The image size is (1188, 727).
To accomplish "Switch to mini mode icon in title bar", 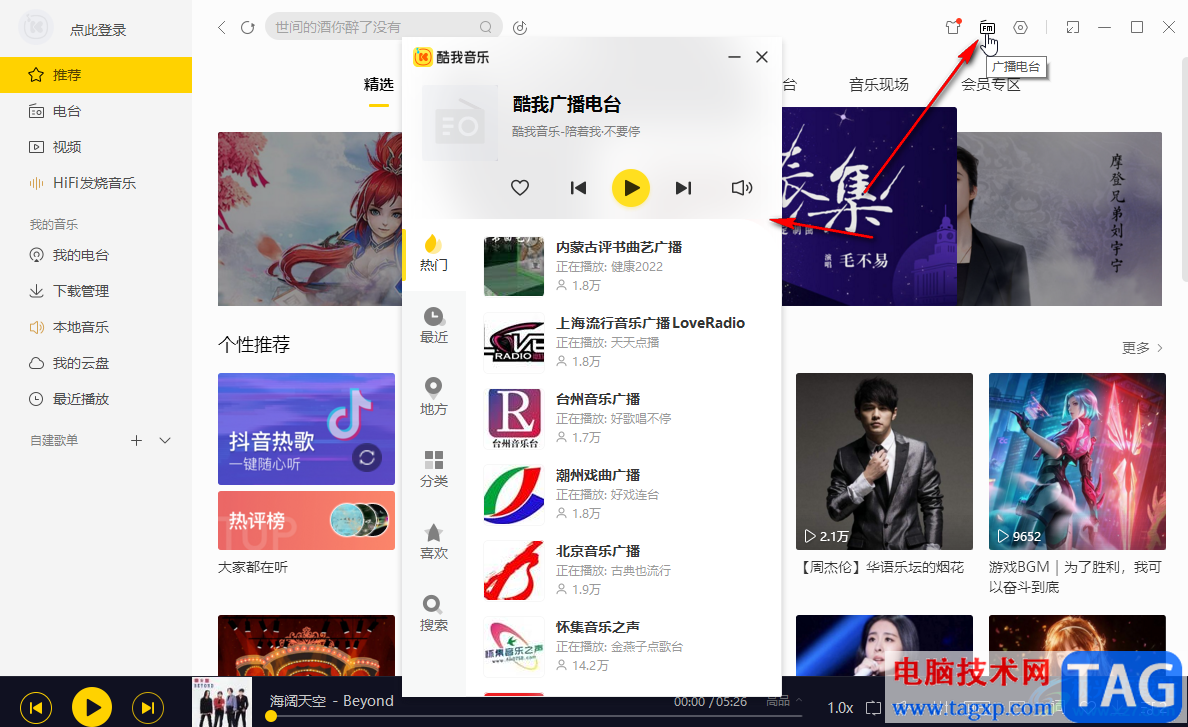I will (x=1073, y=27).
